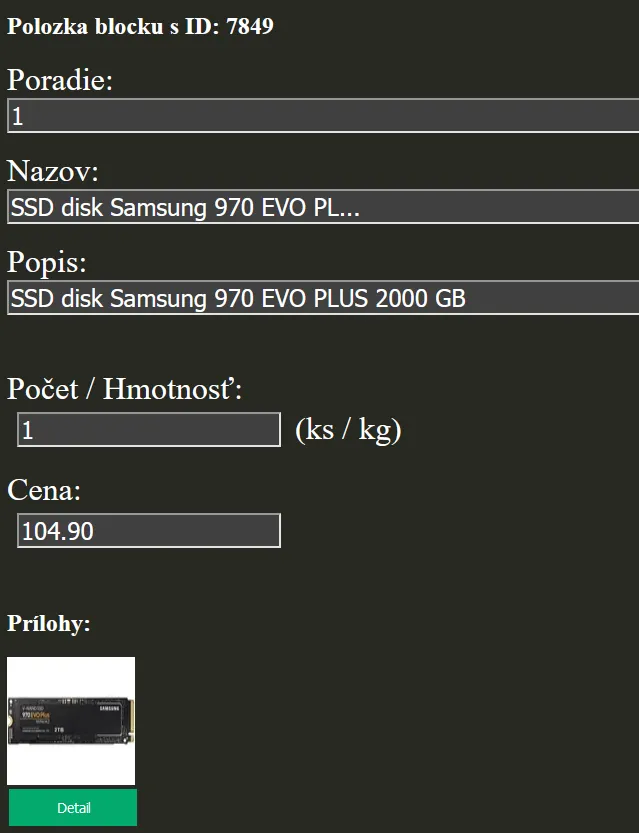
Task: Click the 'Polozka blocku s ID: 7849' heading
Action: point(140,26)
